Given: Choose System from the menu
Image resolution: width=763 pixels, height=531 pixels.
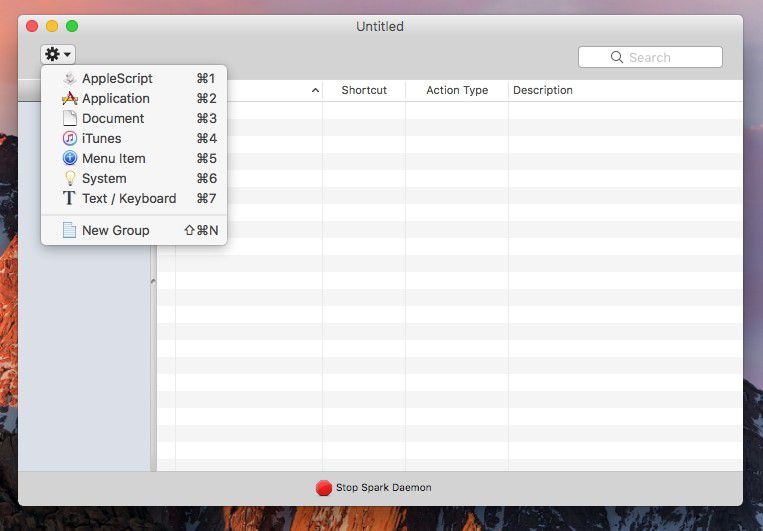Looking at the screenshot, I should [134, 178].
